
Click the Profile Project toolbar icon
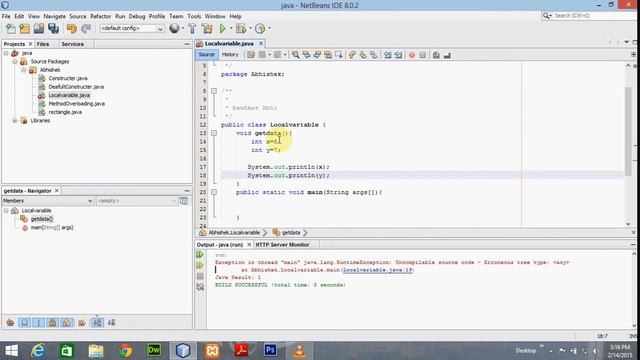coord(260,29)
